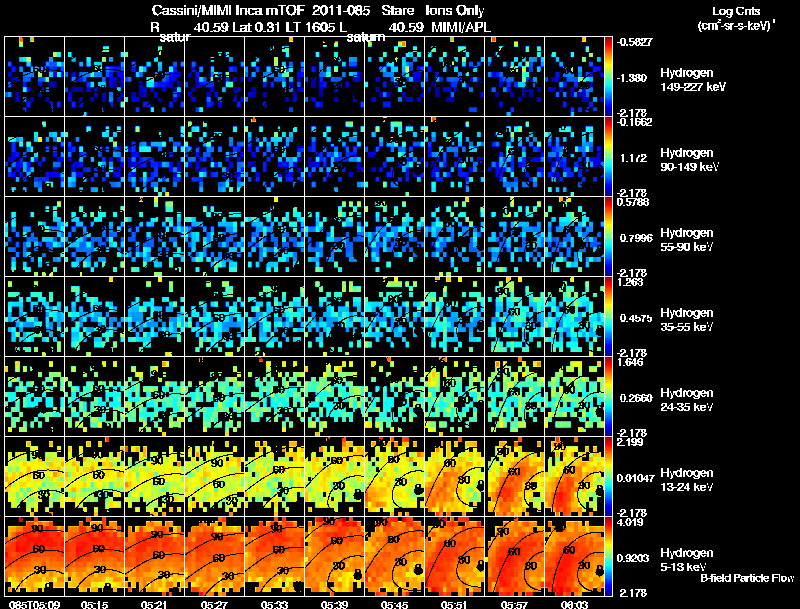The image size is (800, 609).
Task: Select the 'Hydrogen 55-90 keV' row label
Action: point(687,240)
